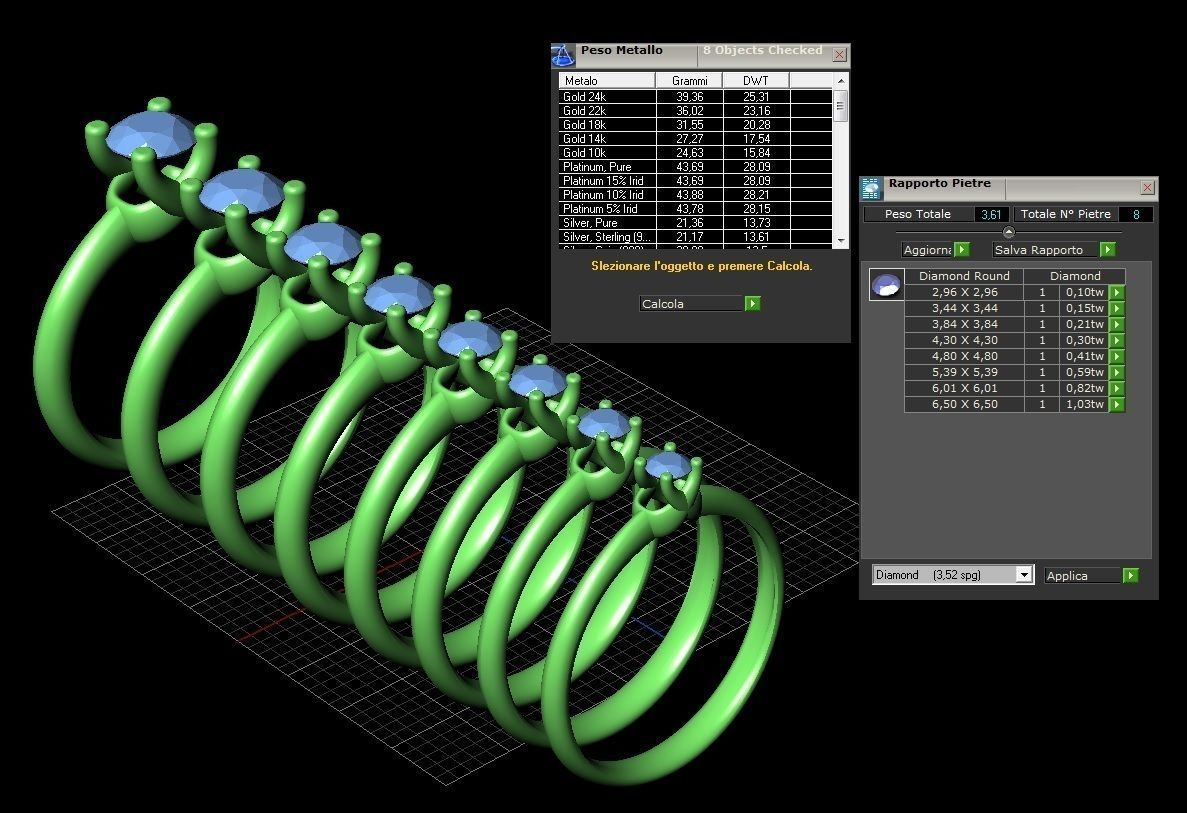Select the Platinum 5% Irid row
This screenshot has height=813, width=1187.
[696, 209]
